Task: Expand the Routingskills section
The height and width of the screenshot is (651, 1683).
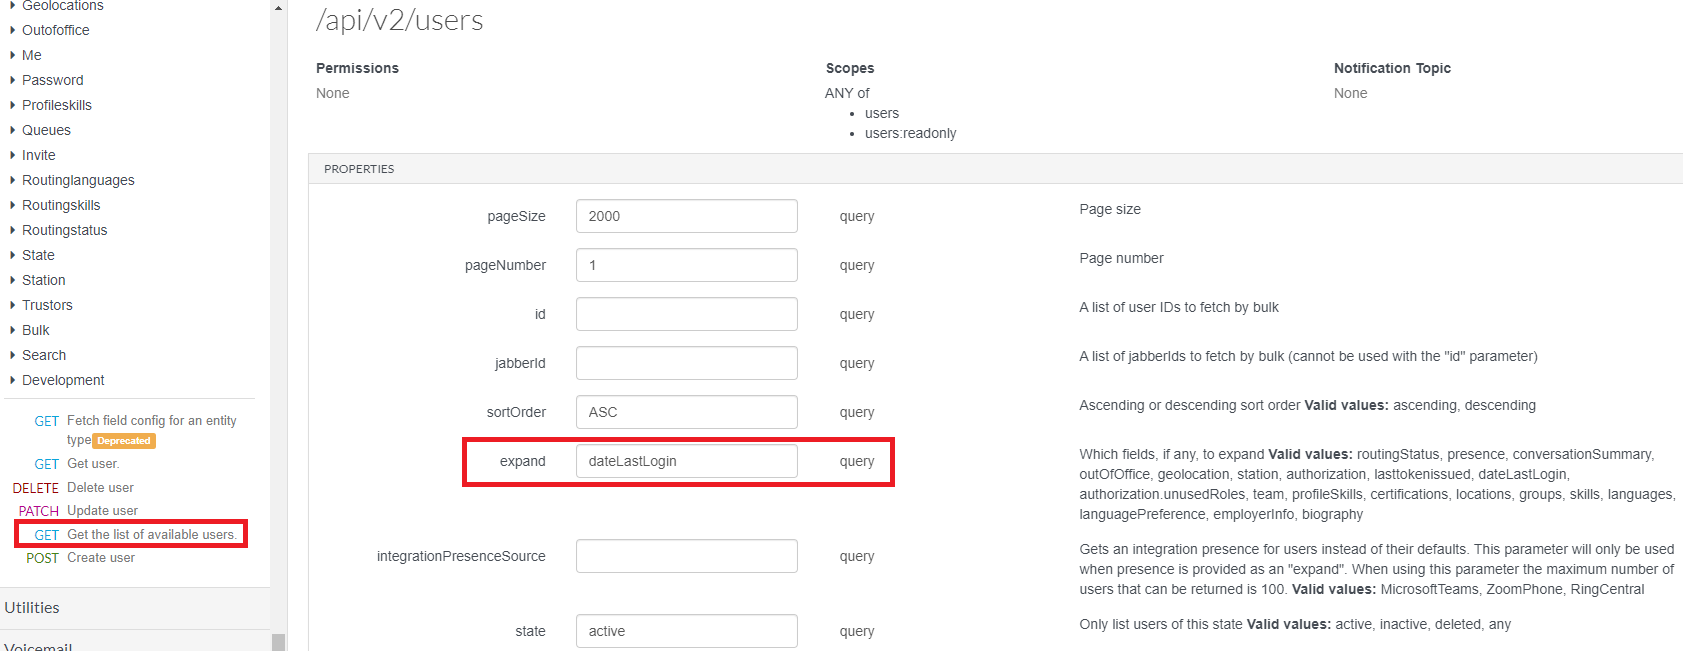Action: click(x=61, y=205)
